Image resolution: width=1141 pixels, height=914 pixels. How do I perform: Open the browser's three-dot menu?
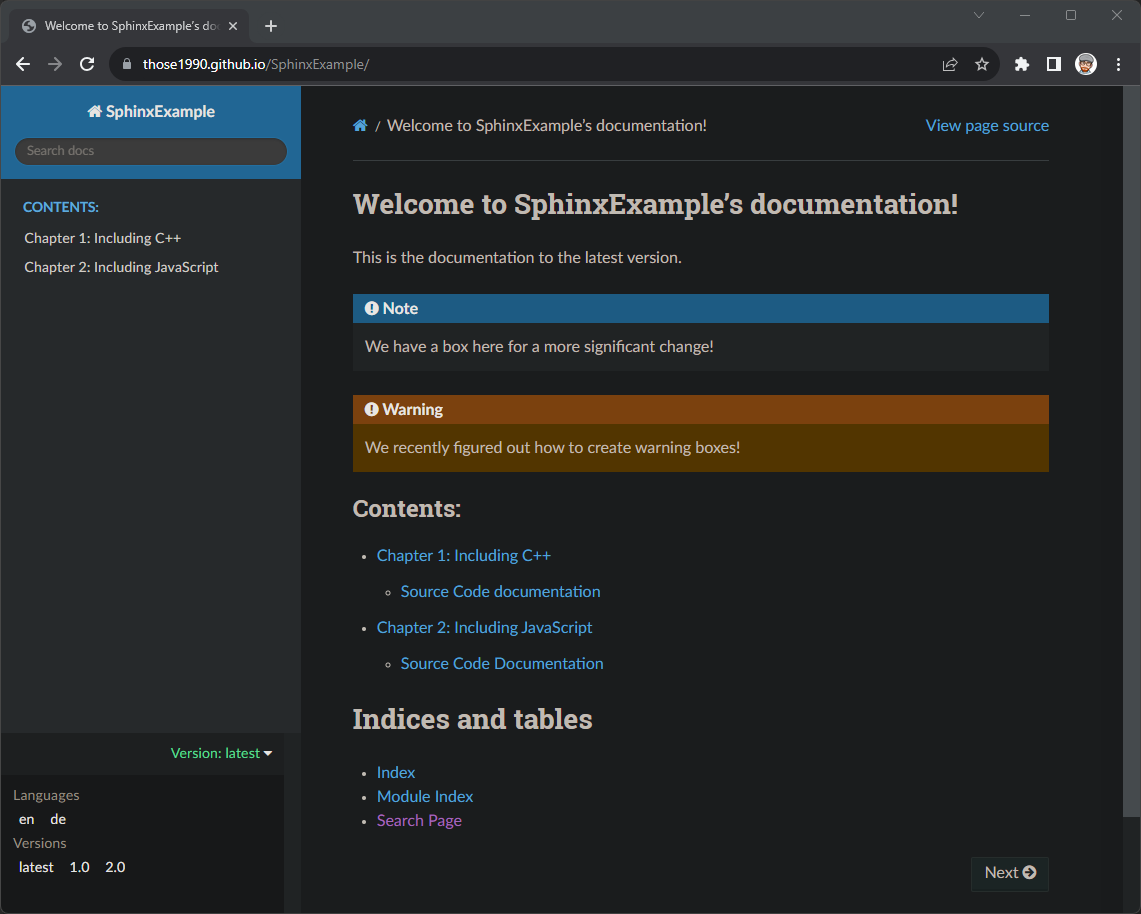(1118, 63)
